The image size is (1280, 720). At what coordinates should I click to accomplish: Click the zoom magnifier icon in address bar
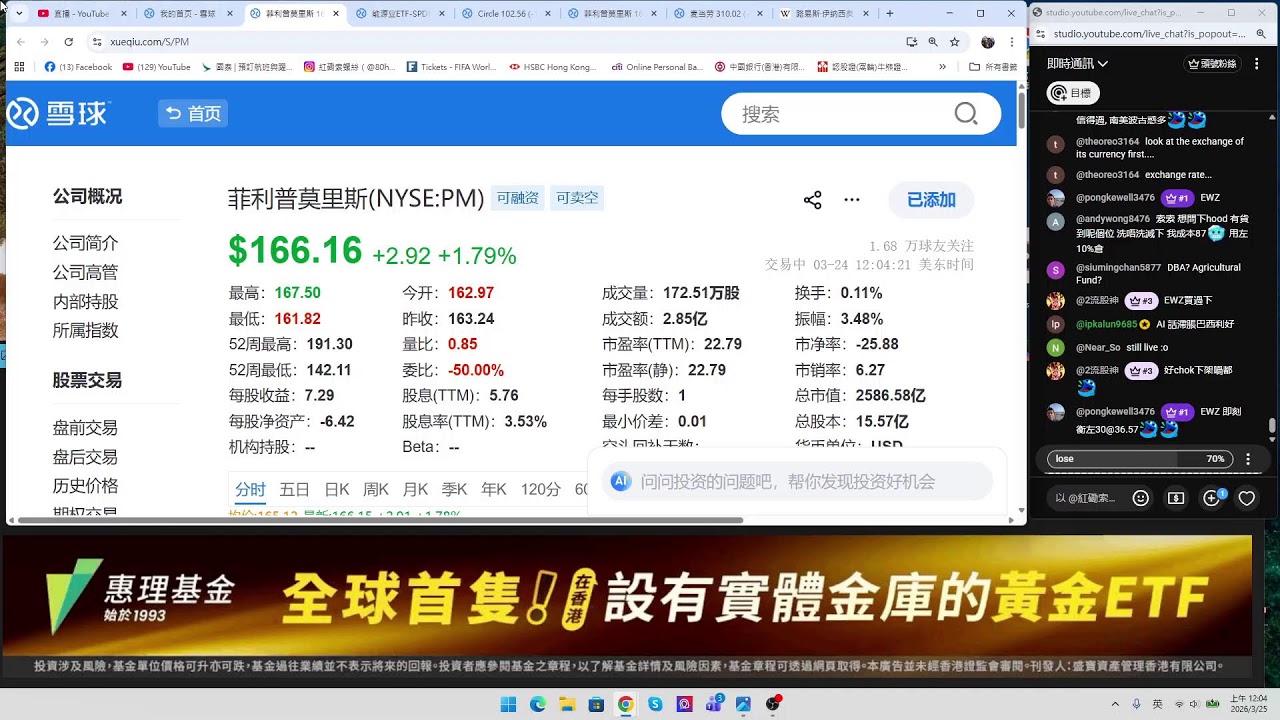pyautogui.click(x=933, y=42)
